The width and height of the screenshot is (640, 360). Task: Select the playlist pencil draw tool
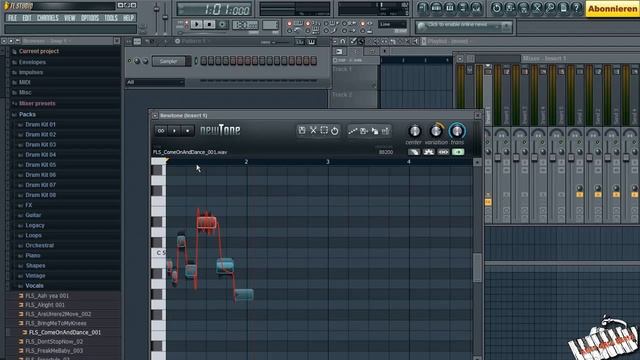click(353, 41)
